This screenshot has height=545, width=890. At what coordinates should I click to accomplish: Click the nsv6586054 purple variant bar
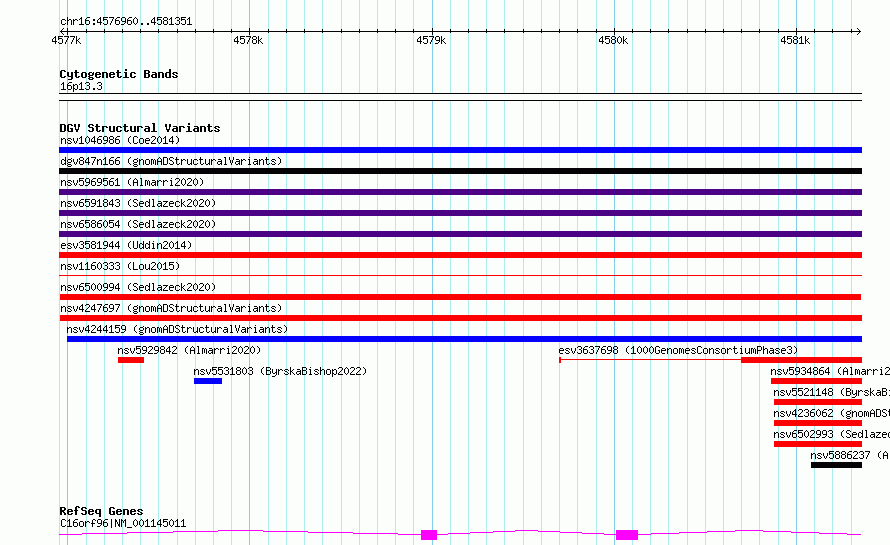pyautogui.click(x=460, y=234)
